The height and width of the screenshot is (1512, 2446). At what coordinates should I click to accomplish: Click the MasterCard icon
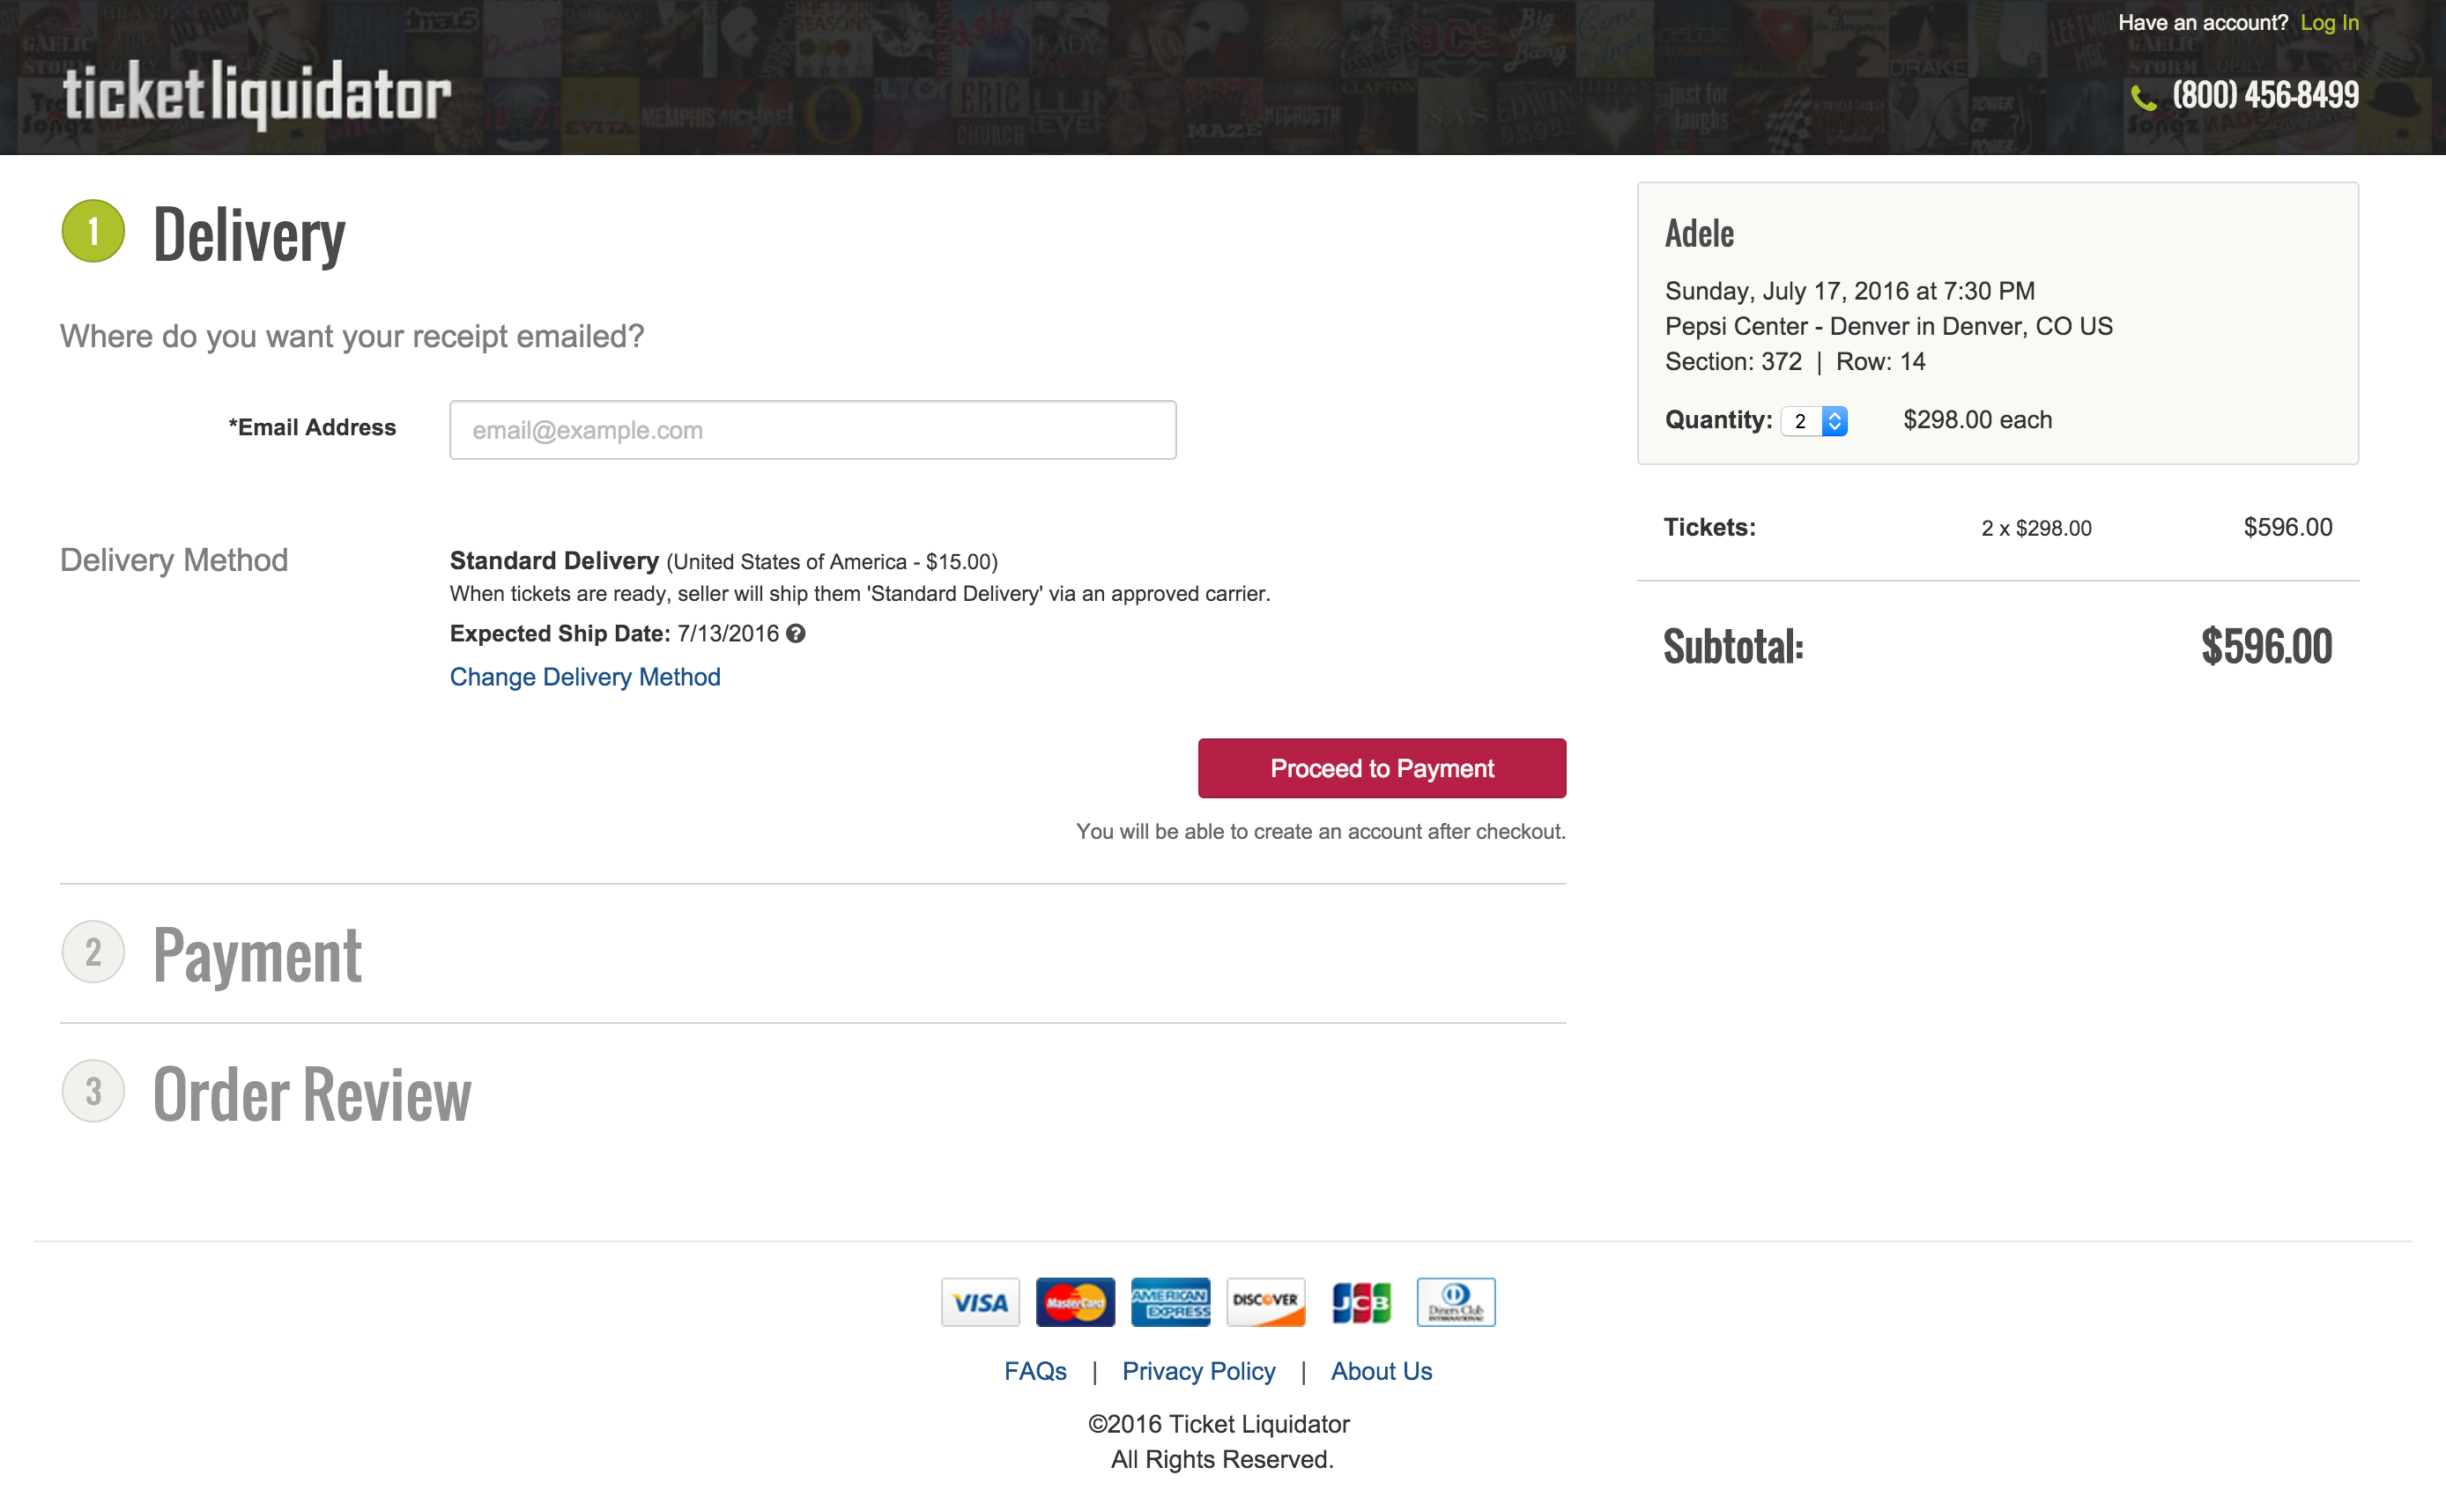(1075, 1301)
